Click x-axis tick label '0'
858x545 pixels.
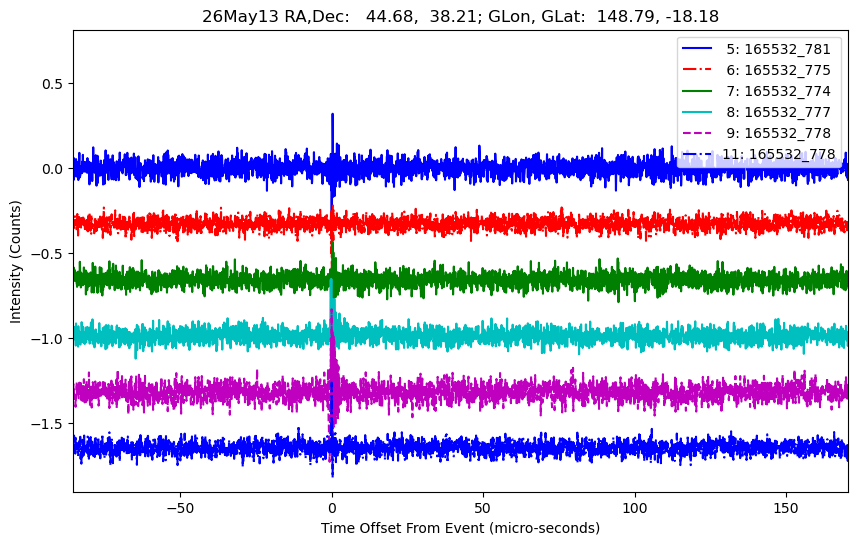332,508
